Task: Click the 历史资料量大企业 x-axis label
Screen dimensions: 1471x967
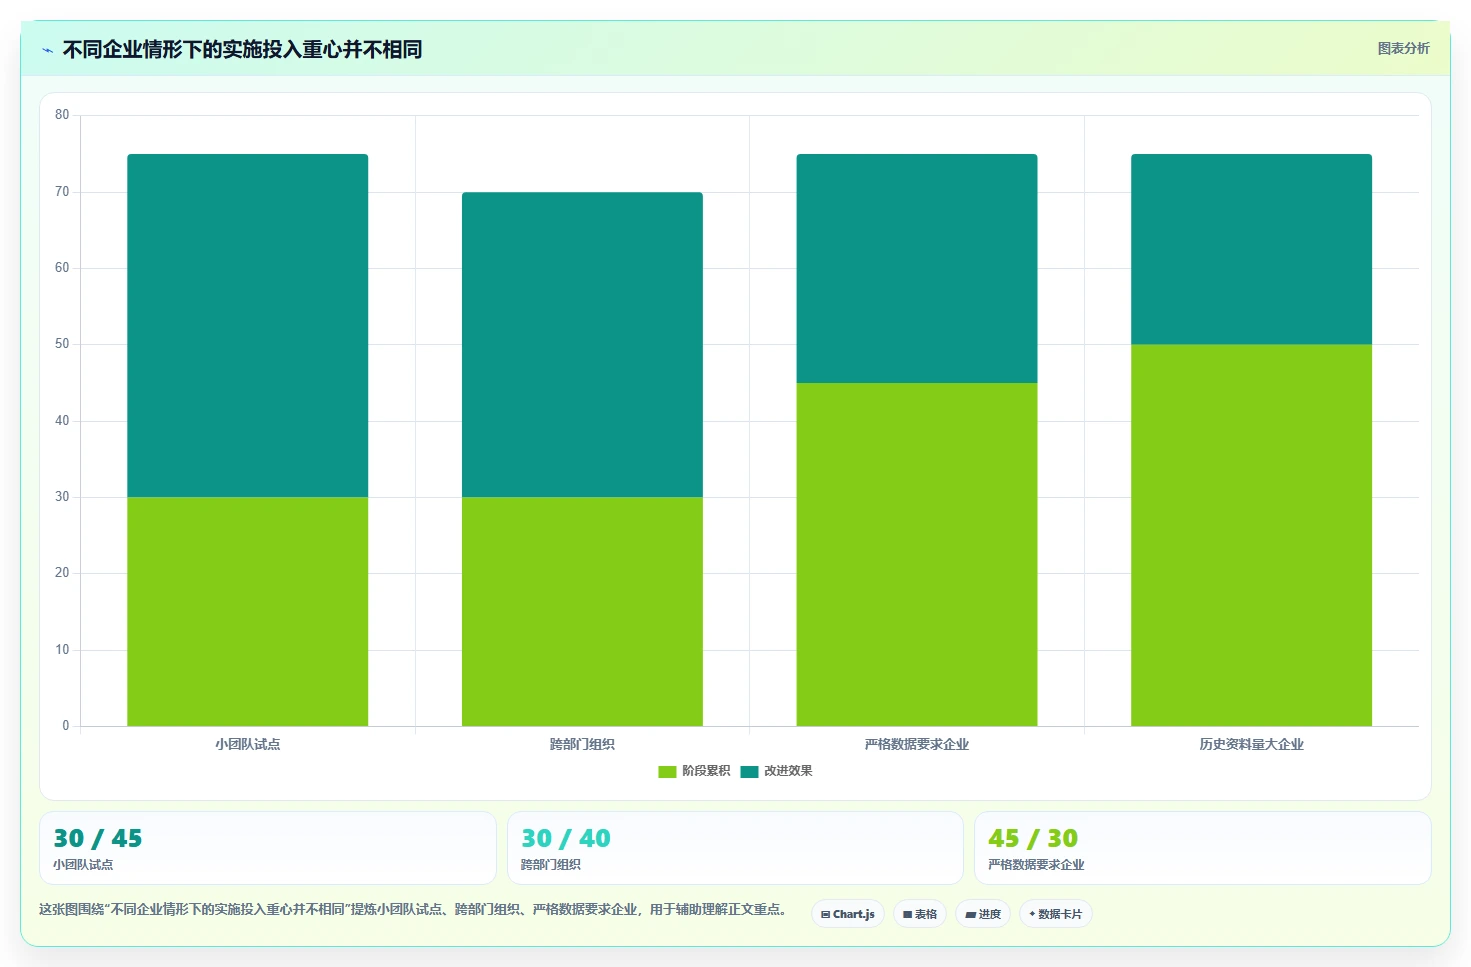Action: (1251, 744)
